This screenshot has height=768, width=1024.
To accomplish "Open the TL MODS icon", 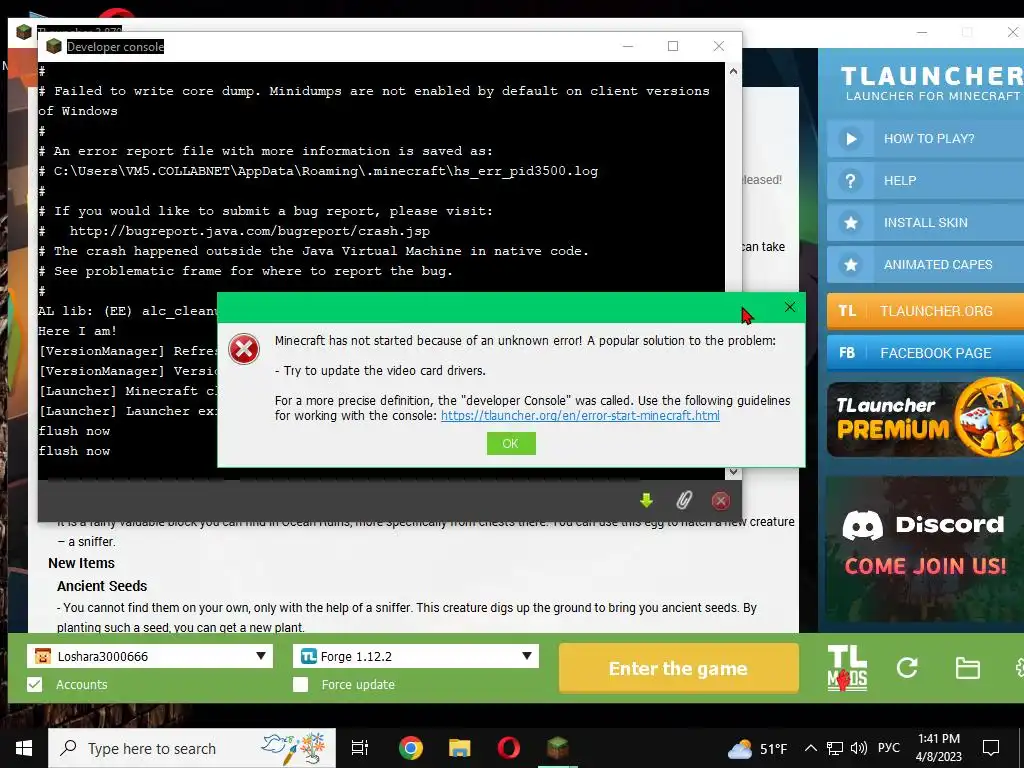I will 847,668.
